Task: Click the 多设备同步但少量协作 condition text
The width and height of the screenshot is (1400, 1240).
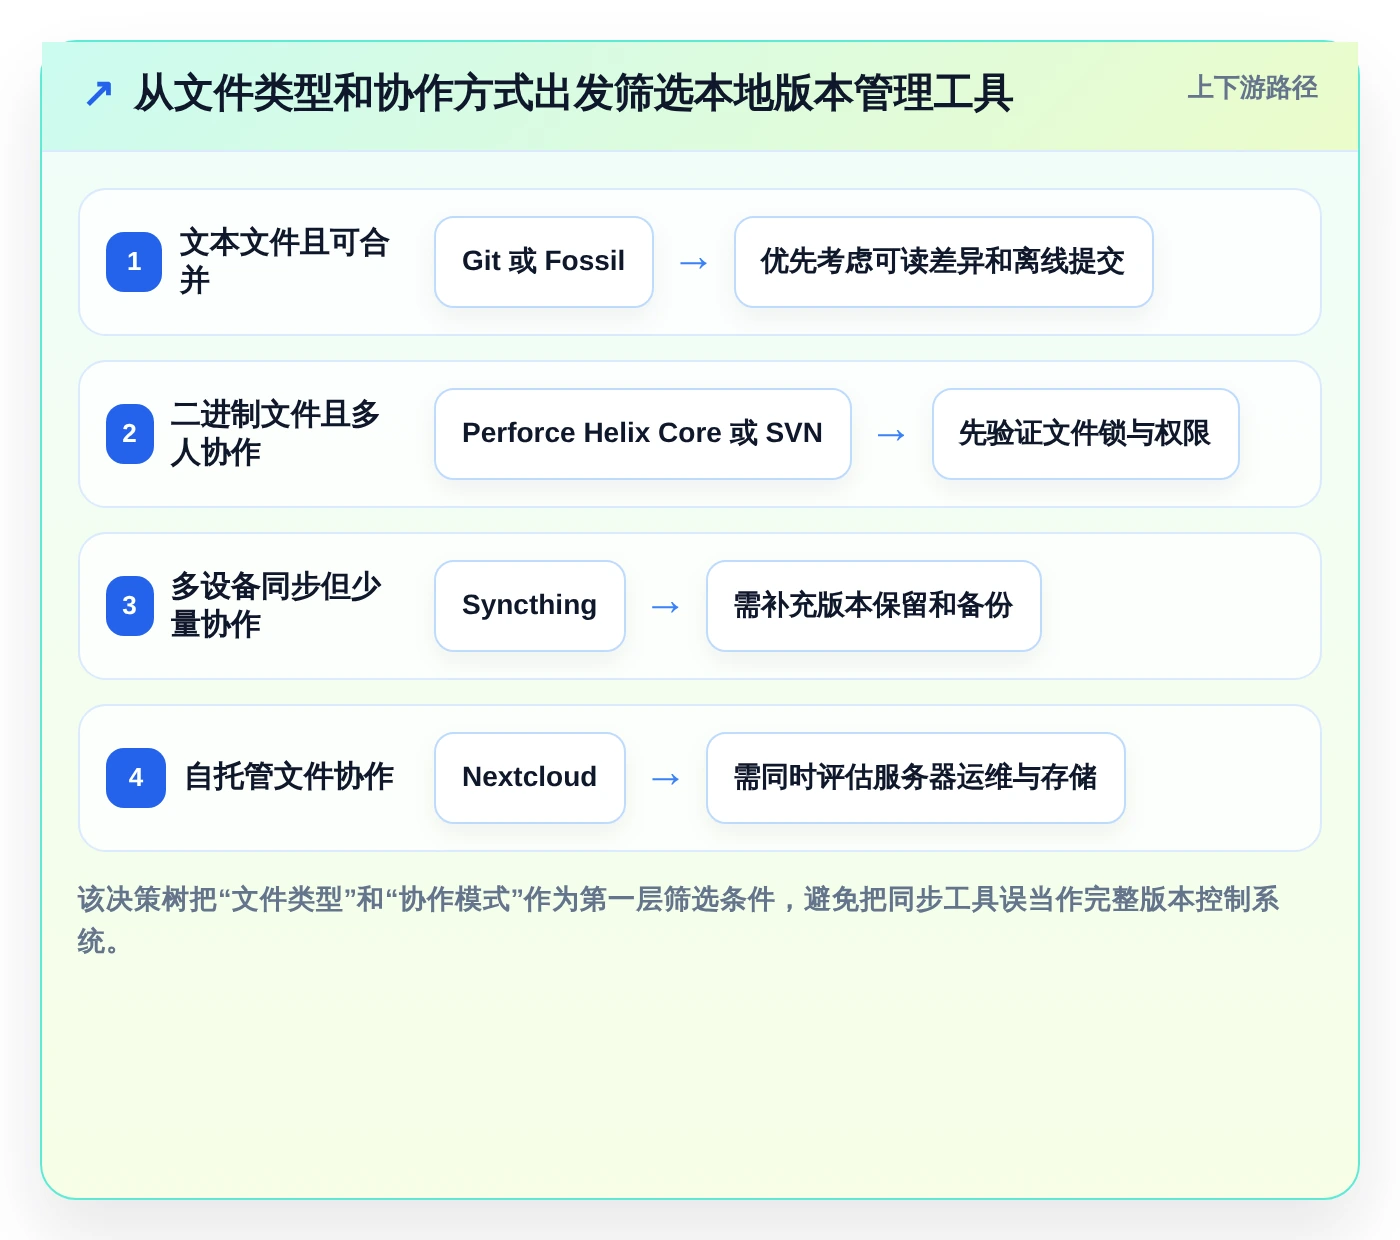Action: point(276,606)
